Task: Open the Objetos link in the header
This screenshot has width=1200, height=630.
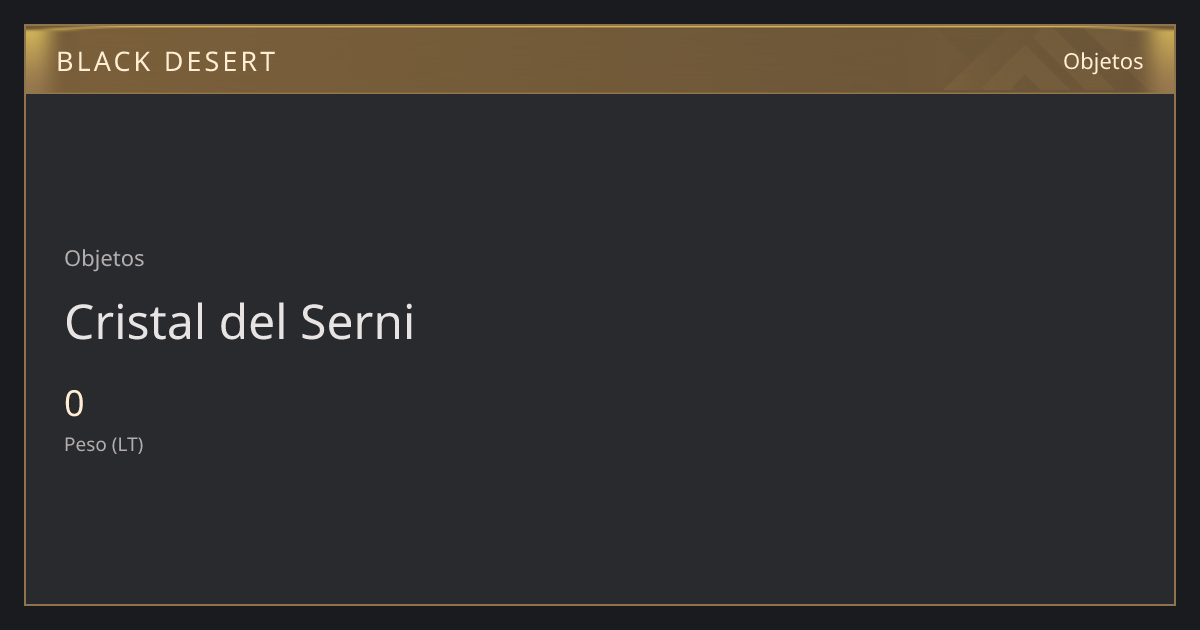Action: [x=1103, y=61]
